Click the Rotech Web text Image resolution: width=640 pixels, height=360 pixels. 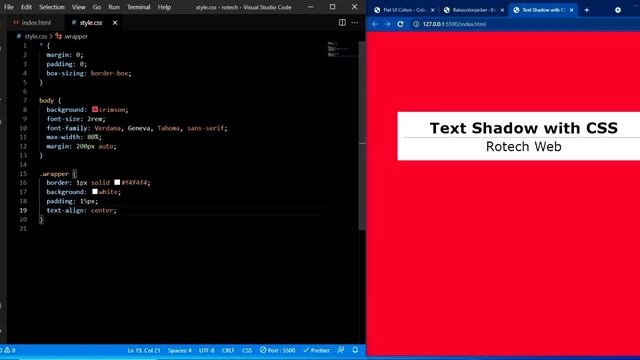tap(523, 147)
